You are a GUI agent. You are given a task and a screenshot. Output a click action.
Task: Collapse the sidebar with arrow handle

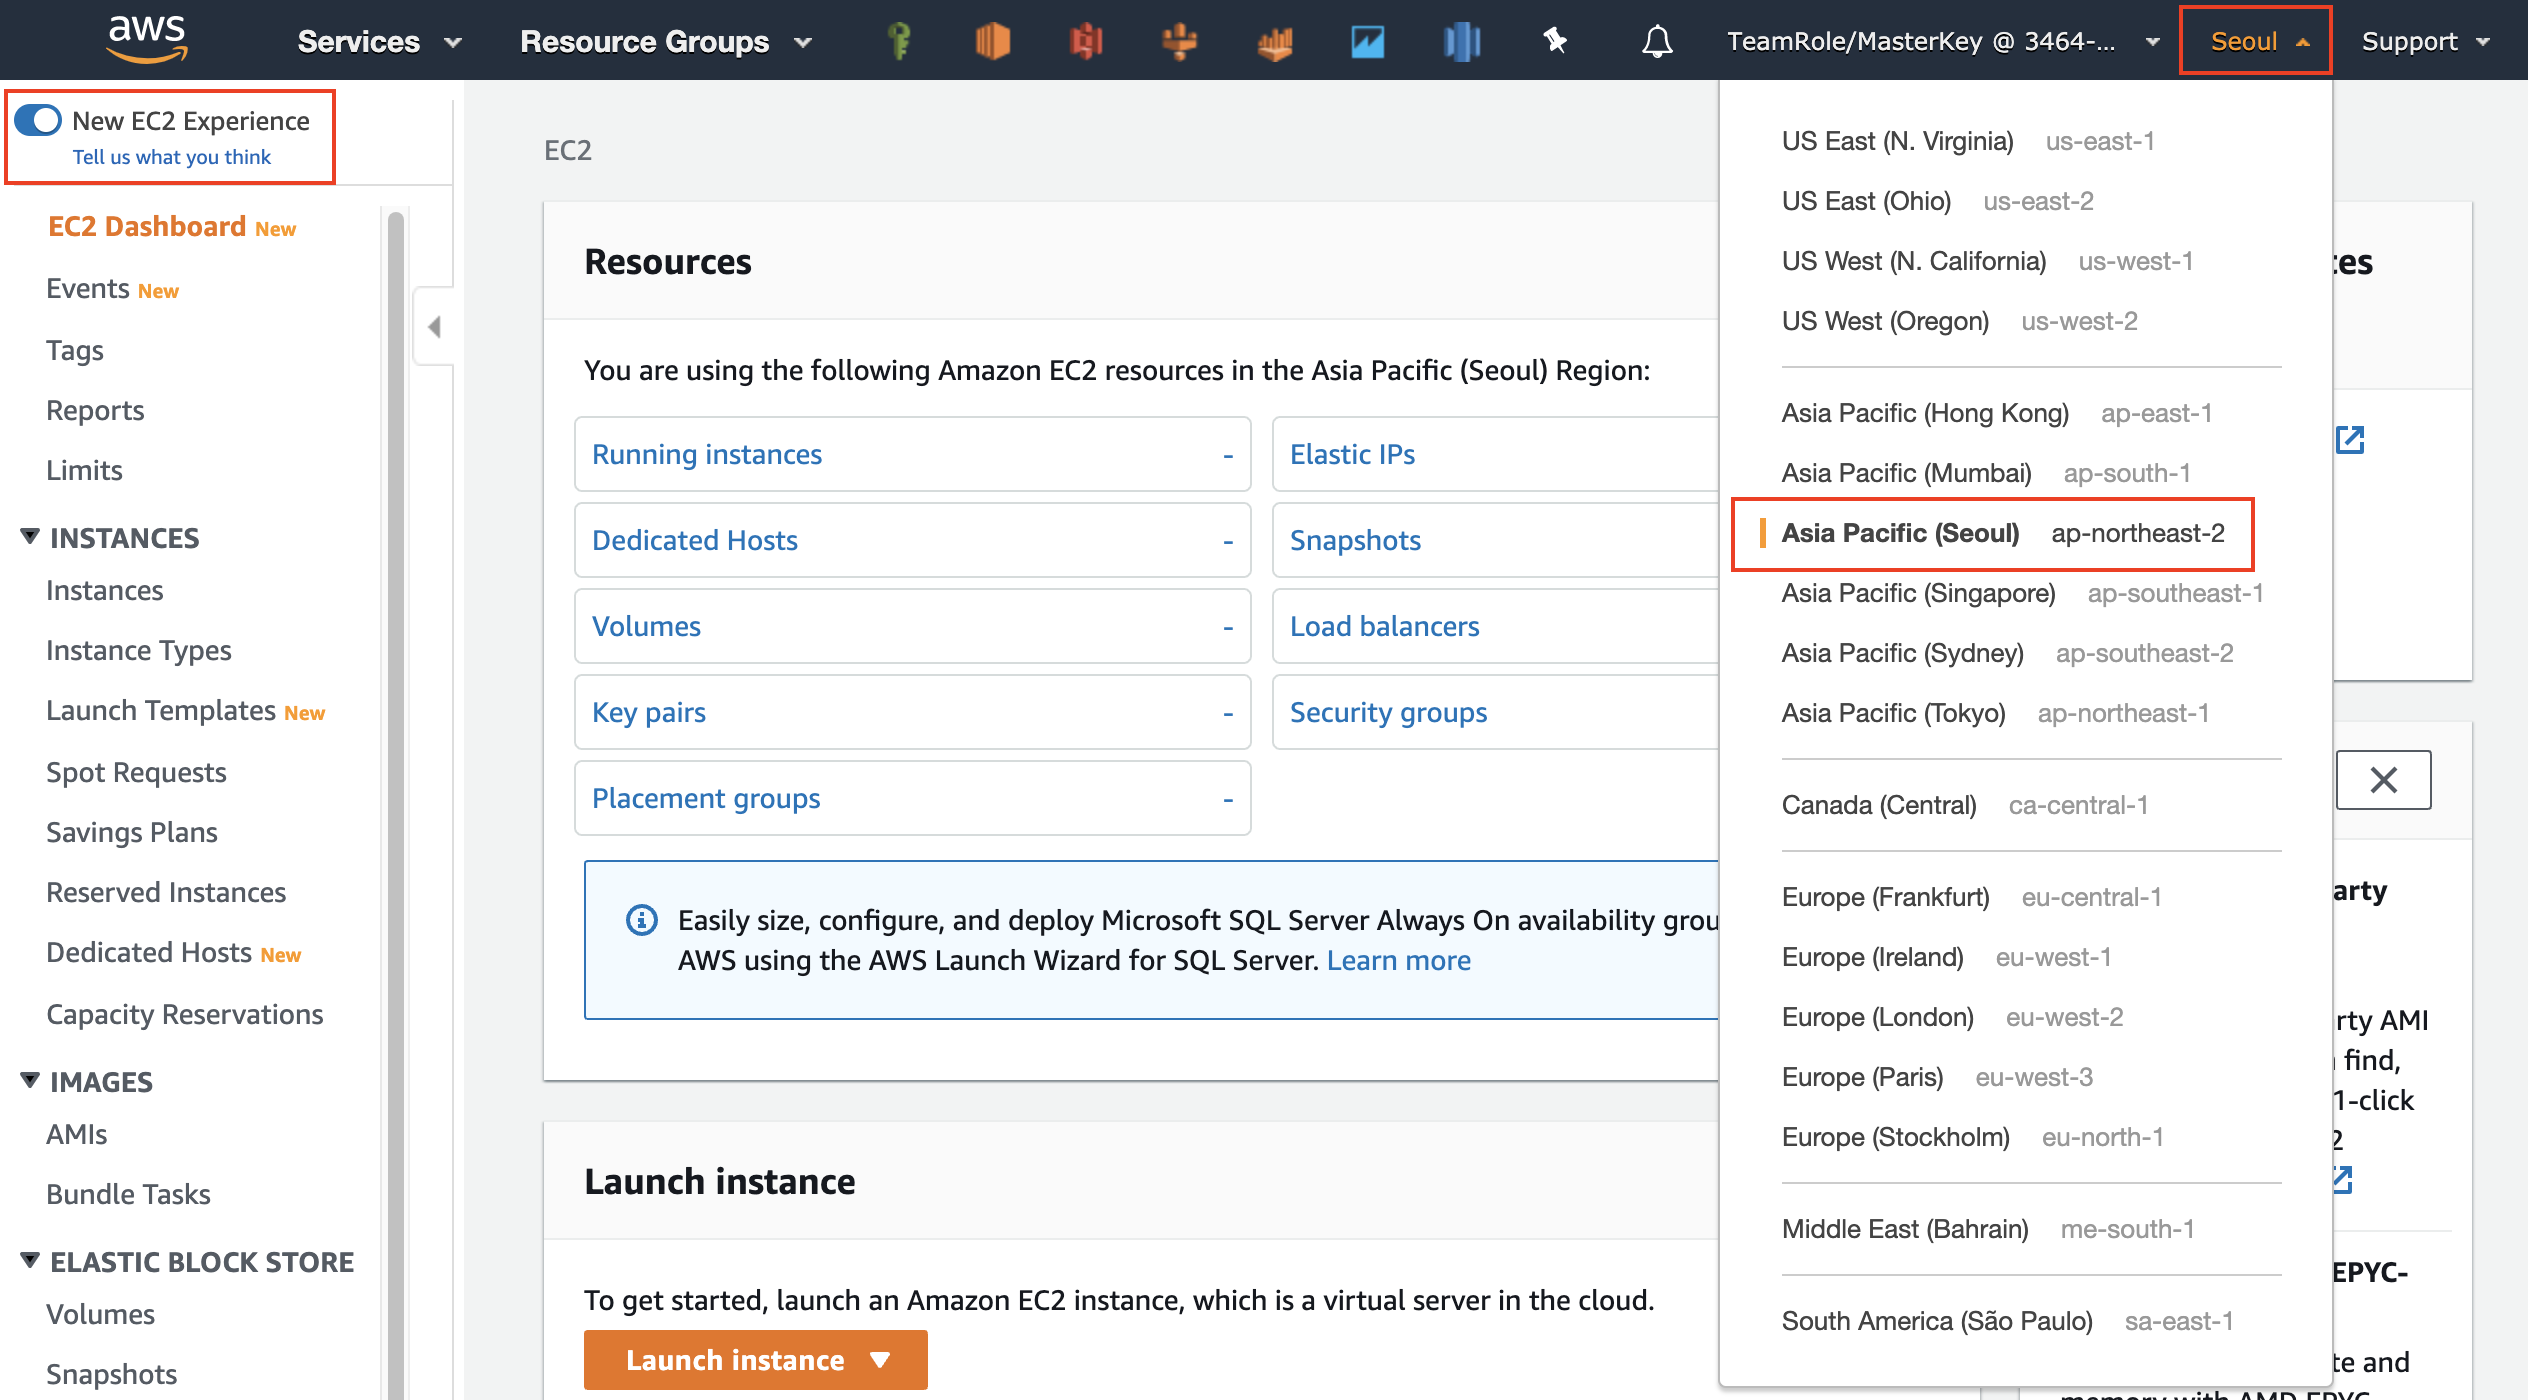click(434, 327)
